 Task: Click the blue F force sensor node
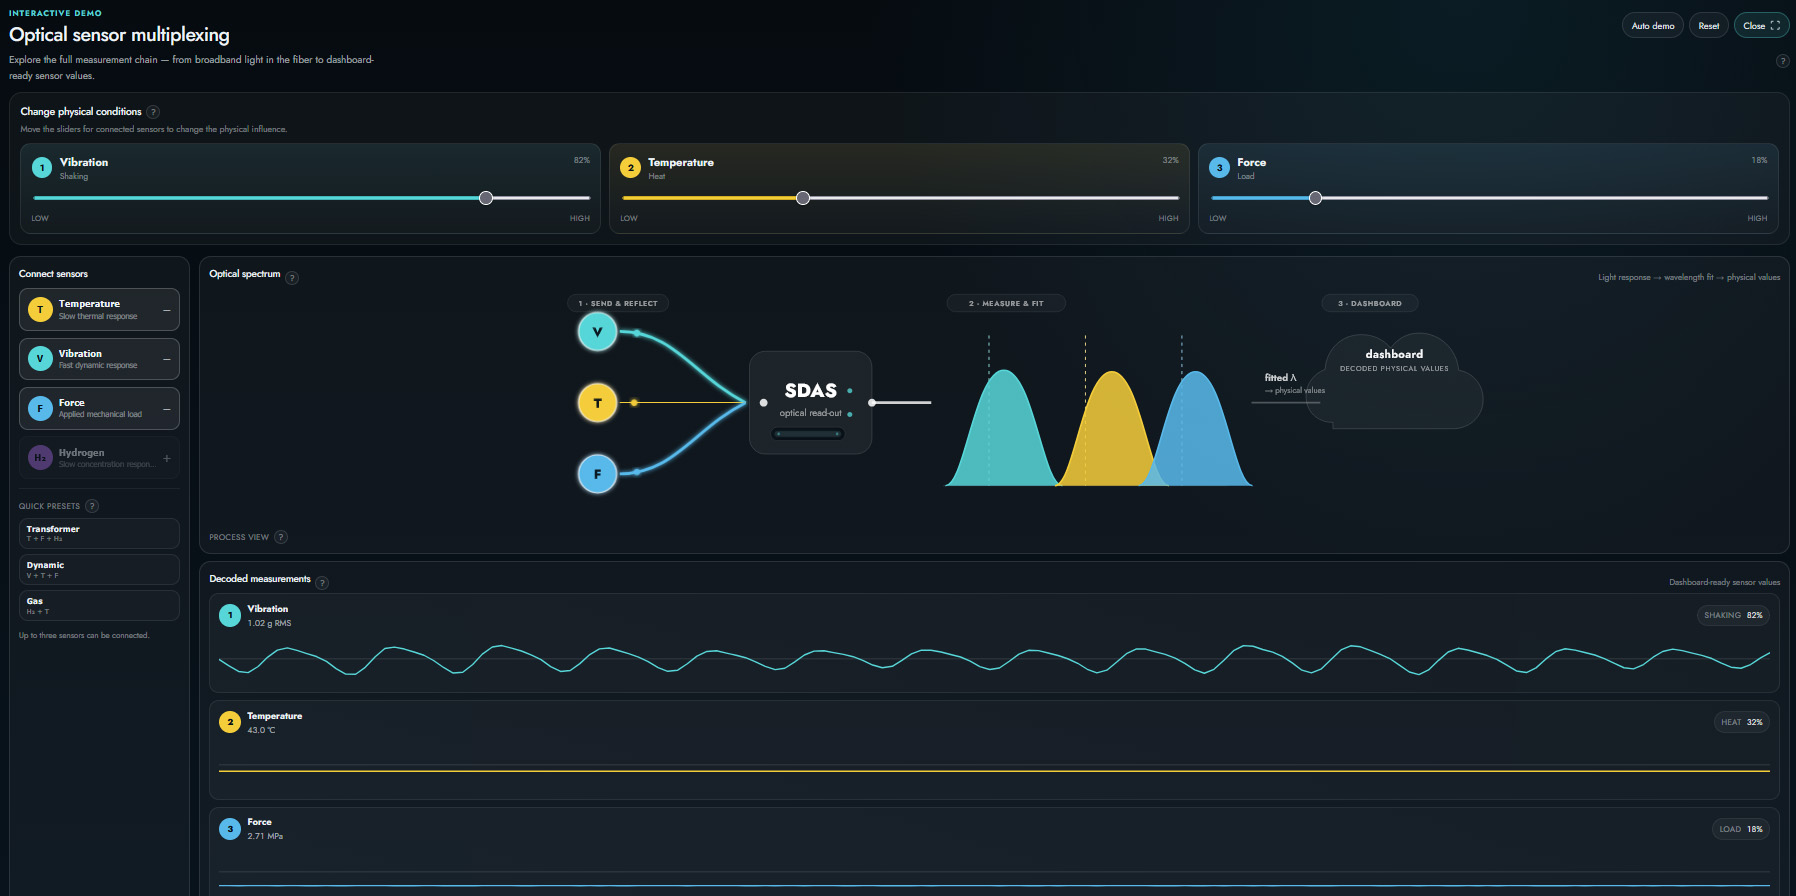(x=597, y=474)
